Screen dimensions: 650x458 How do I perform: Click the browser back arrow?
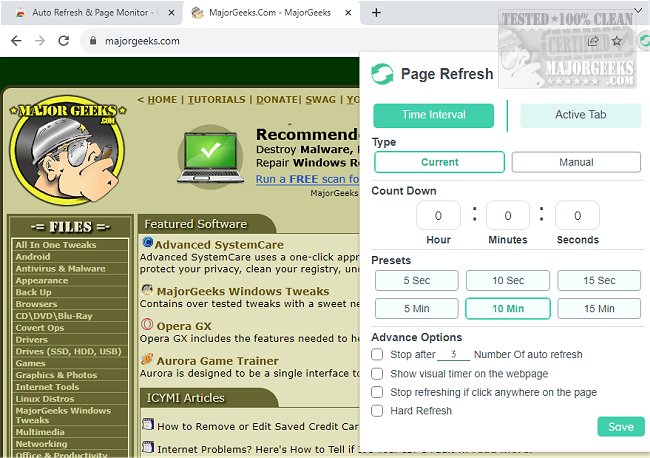16,41
